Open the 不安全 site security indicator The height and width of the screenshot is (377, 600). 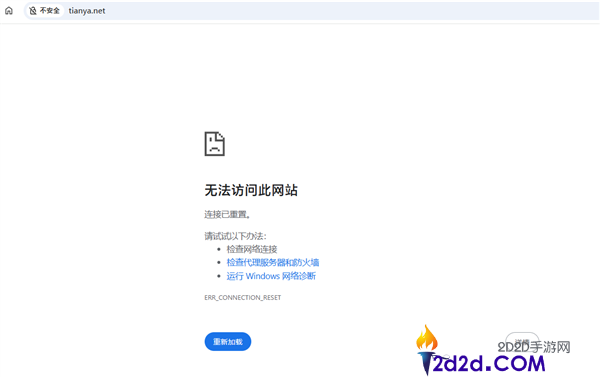(x=44, y=11)
